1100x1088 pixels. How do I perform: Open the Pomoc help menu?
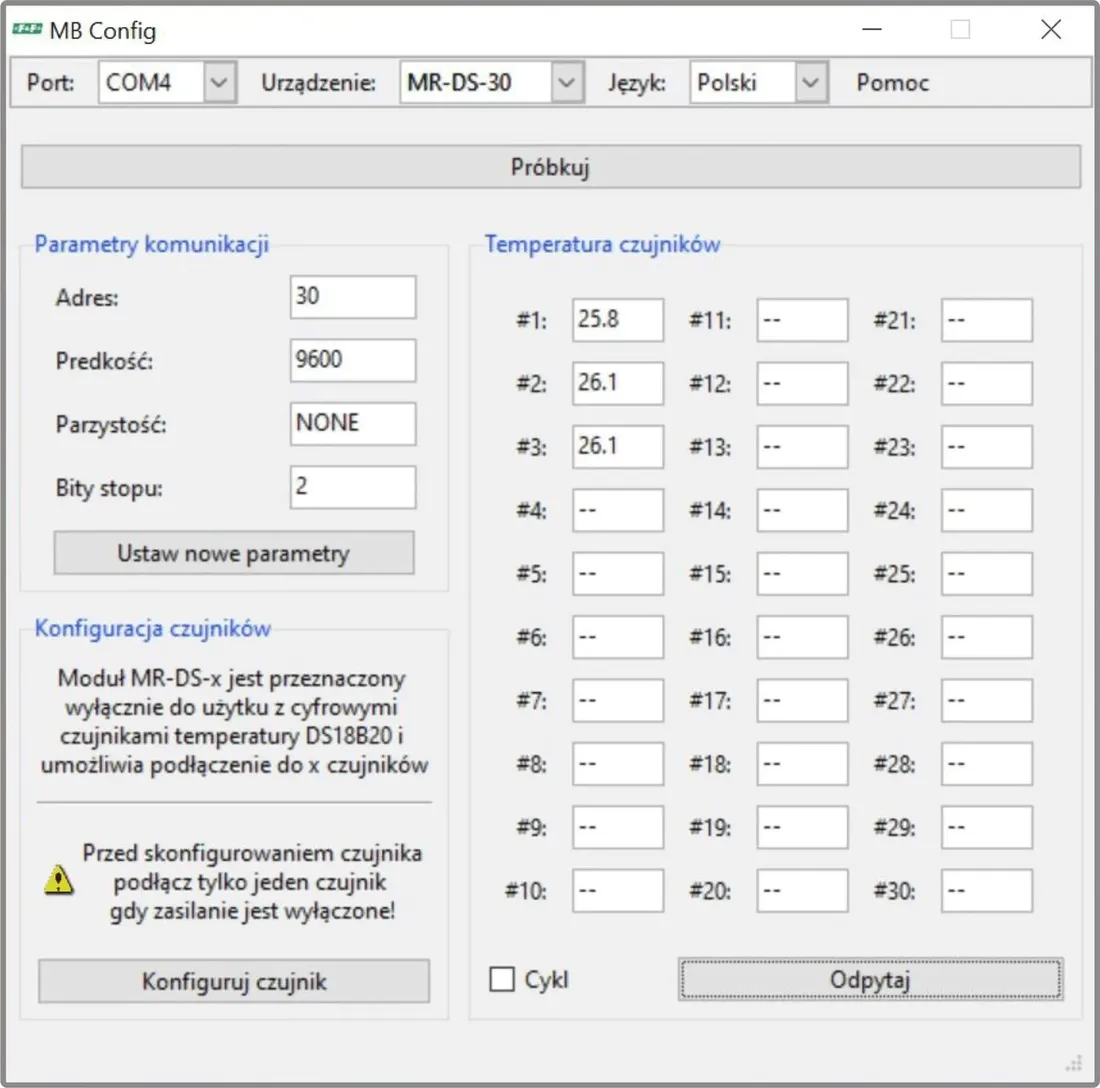(x=892, y=83)
